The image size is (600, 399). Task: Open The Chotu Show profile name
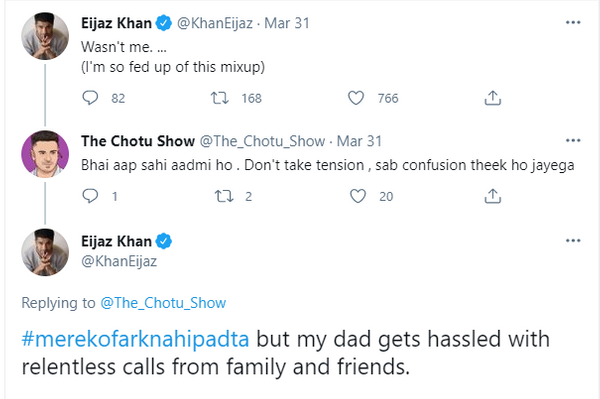pyautogui.click(x=138, y=141)
